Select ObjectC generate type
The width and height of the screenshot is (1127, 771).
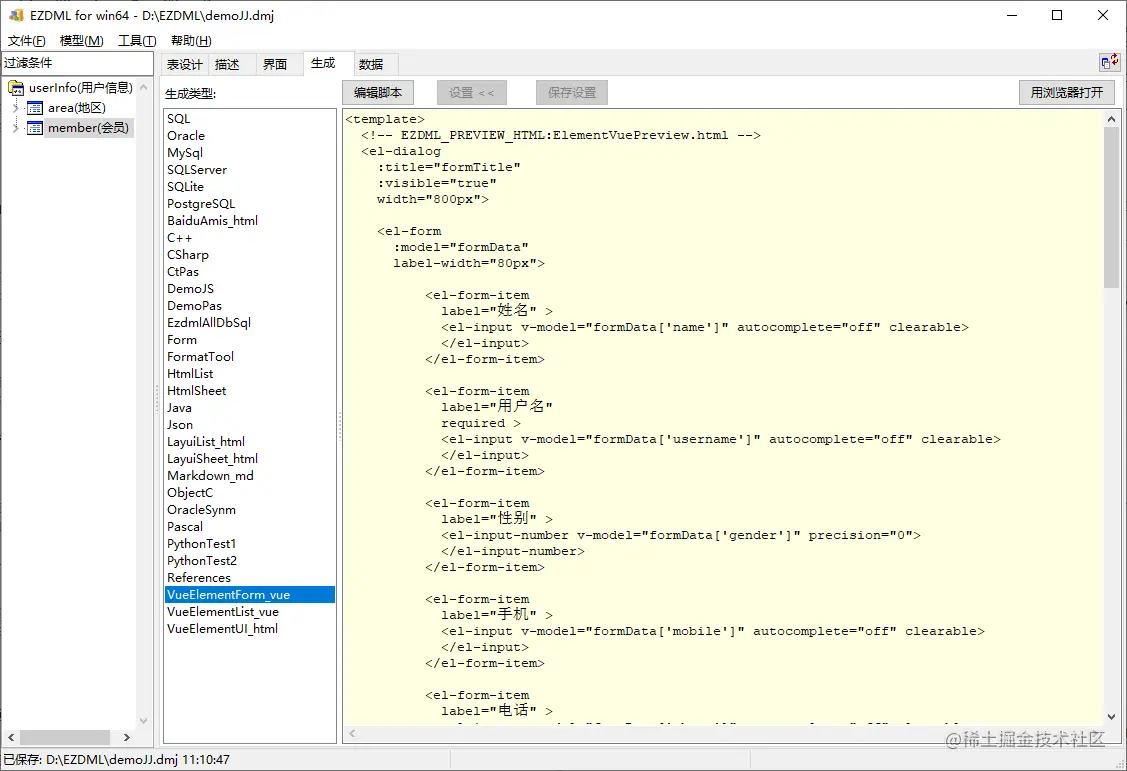[249, 493]
